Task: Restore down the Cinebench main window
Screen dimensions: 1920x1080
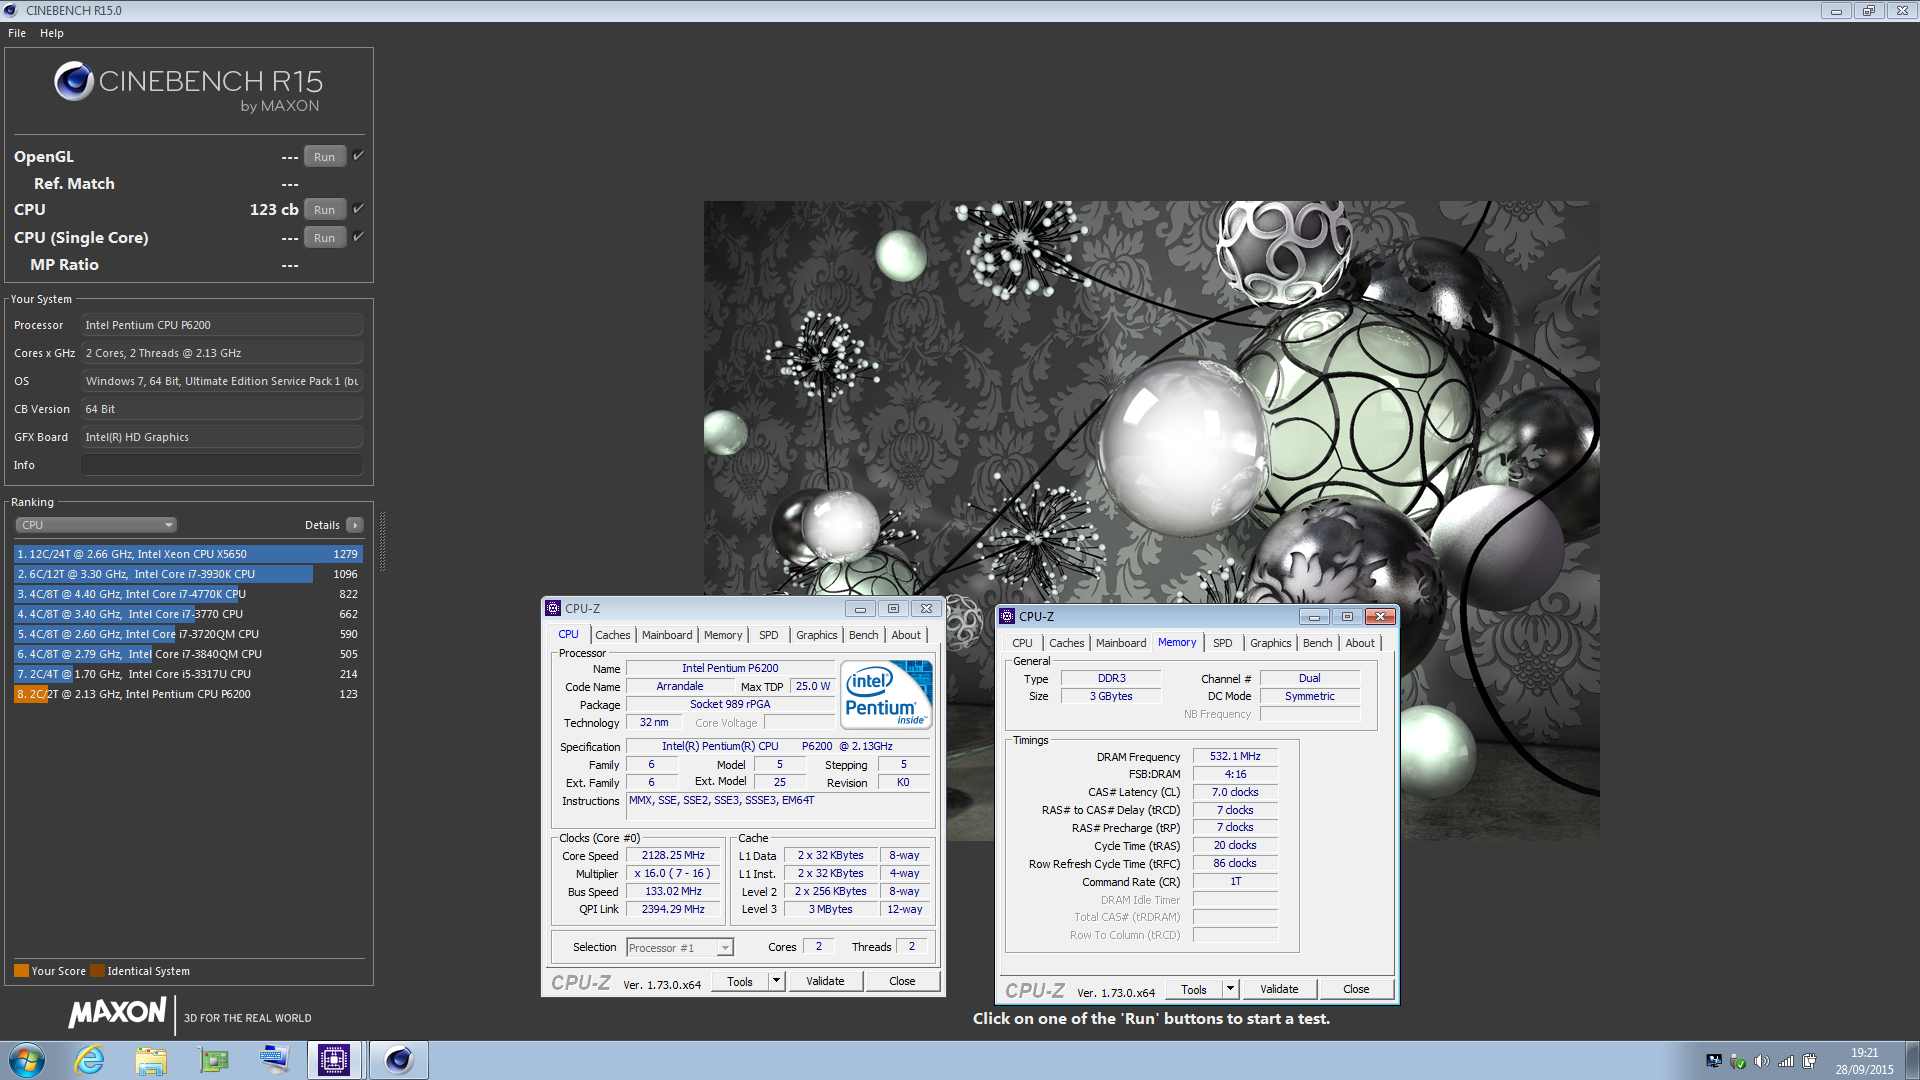Action: pos(1868,10)
